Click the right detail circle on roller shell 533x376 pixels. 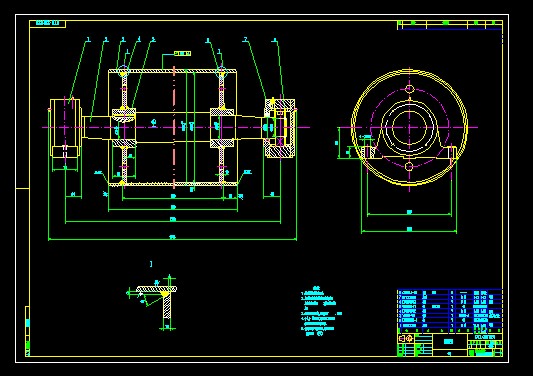pos(221,72)
